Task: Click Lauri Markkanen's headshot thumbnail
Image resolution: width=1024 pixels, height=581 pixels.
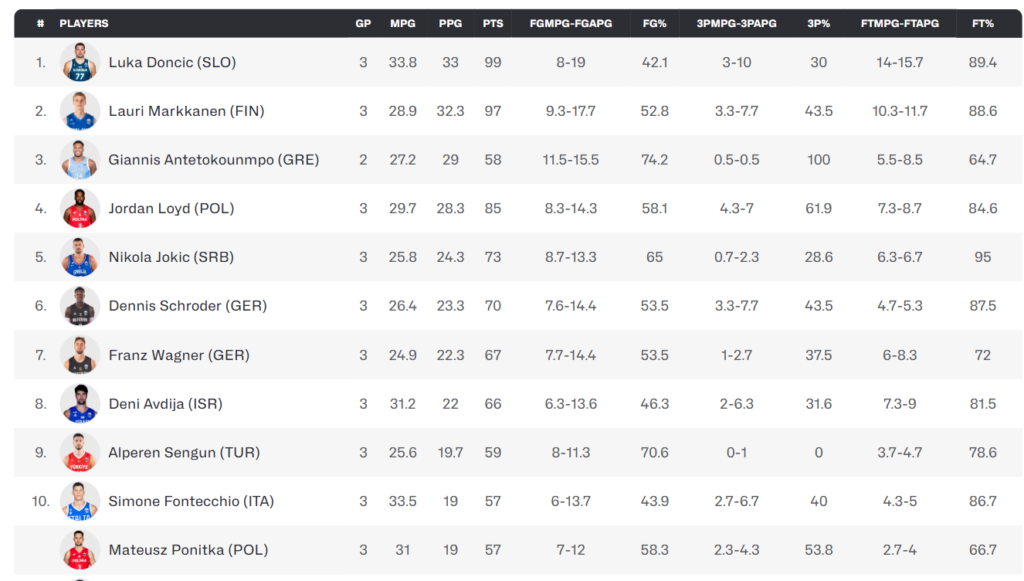Action: tap(80, 111)
